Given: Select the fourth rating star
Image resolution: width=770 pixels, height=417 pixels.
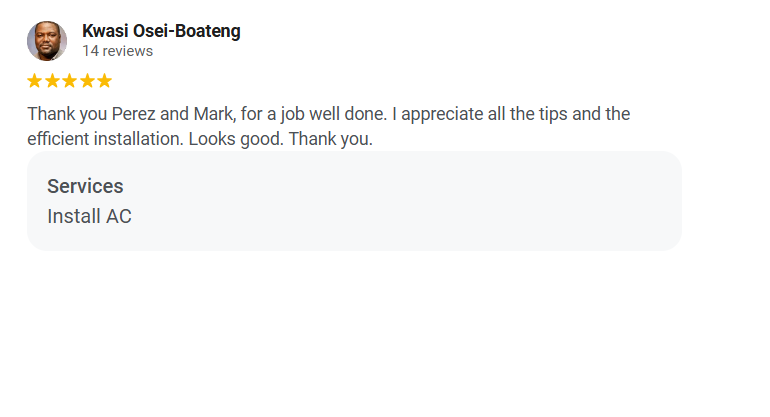Looking at the screenshot, I should pyautogui.click(x=87, y=81).
